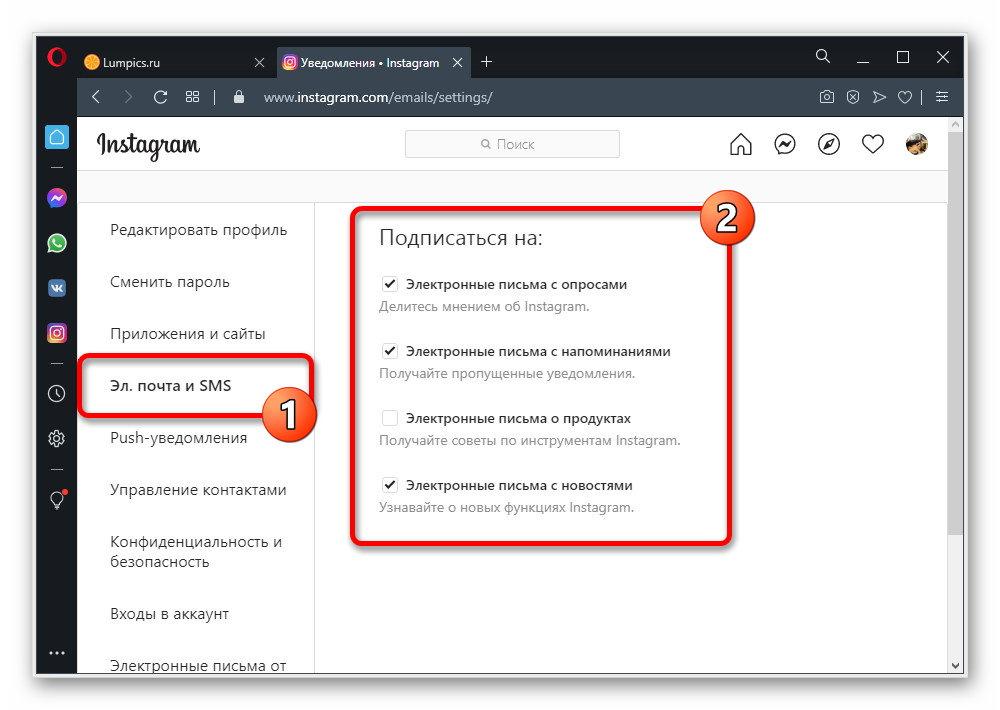The image size is (1000, 710).
Task: Open VK in the Opera sidebar
Action: (57, 288)
